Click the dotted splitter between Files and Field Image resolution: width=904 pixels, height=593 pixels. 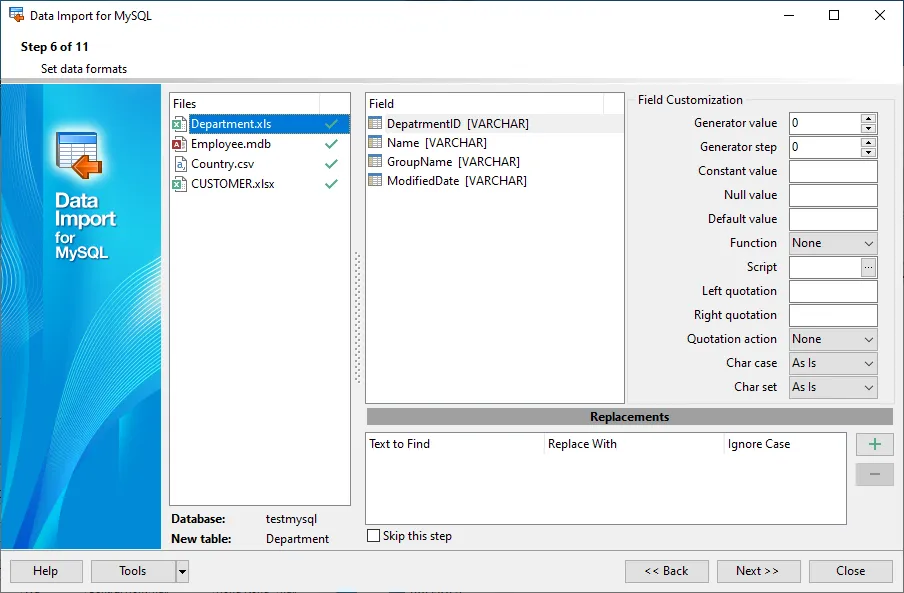[x=357, y=317]
